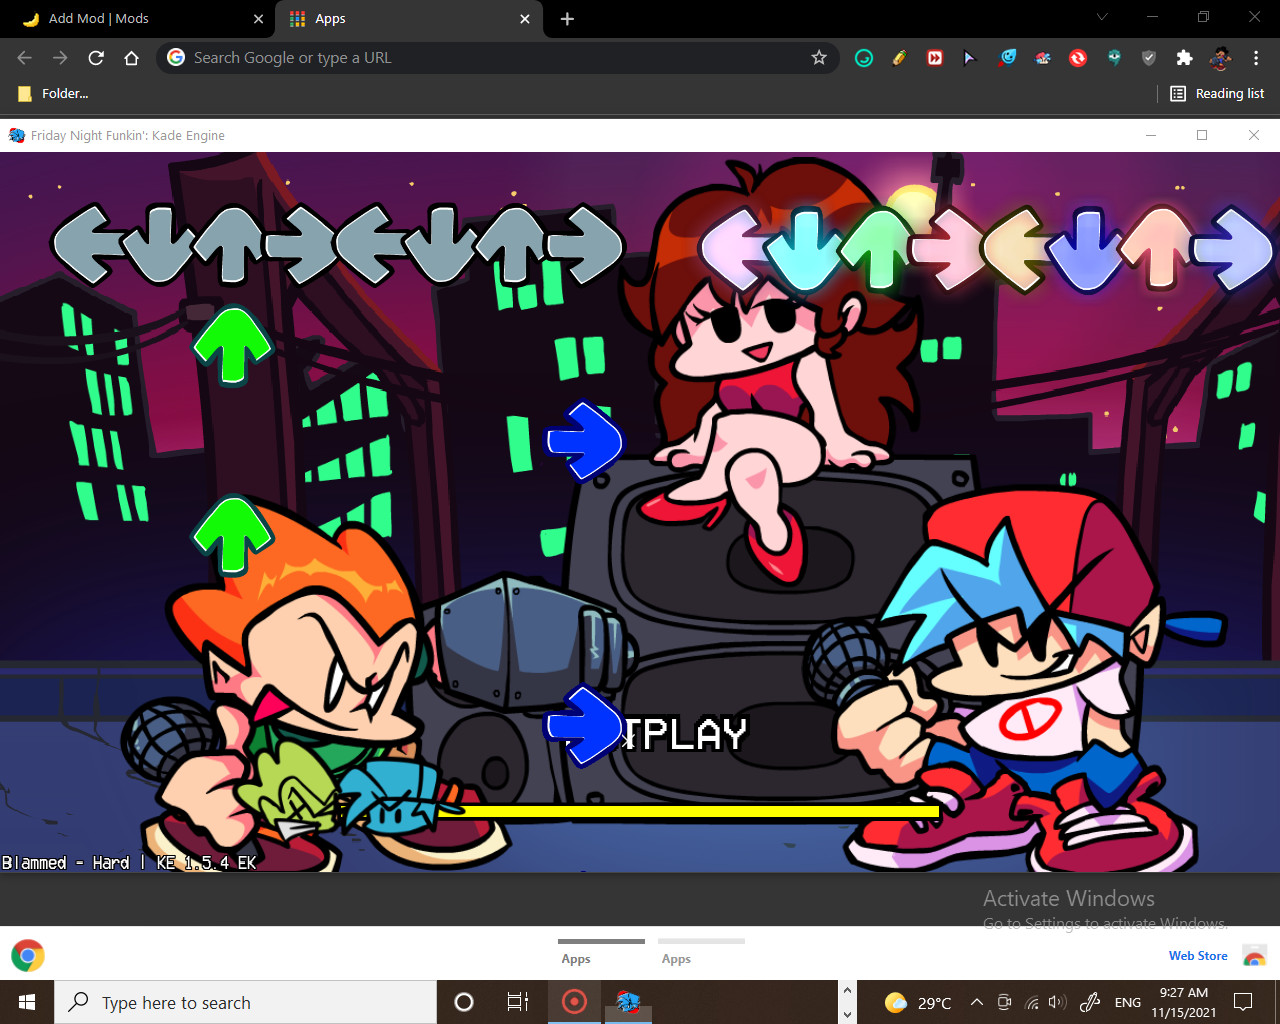Select the first Apps page tab
Viewport: 1280px width, 1024px height.
tap(601, 952)
